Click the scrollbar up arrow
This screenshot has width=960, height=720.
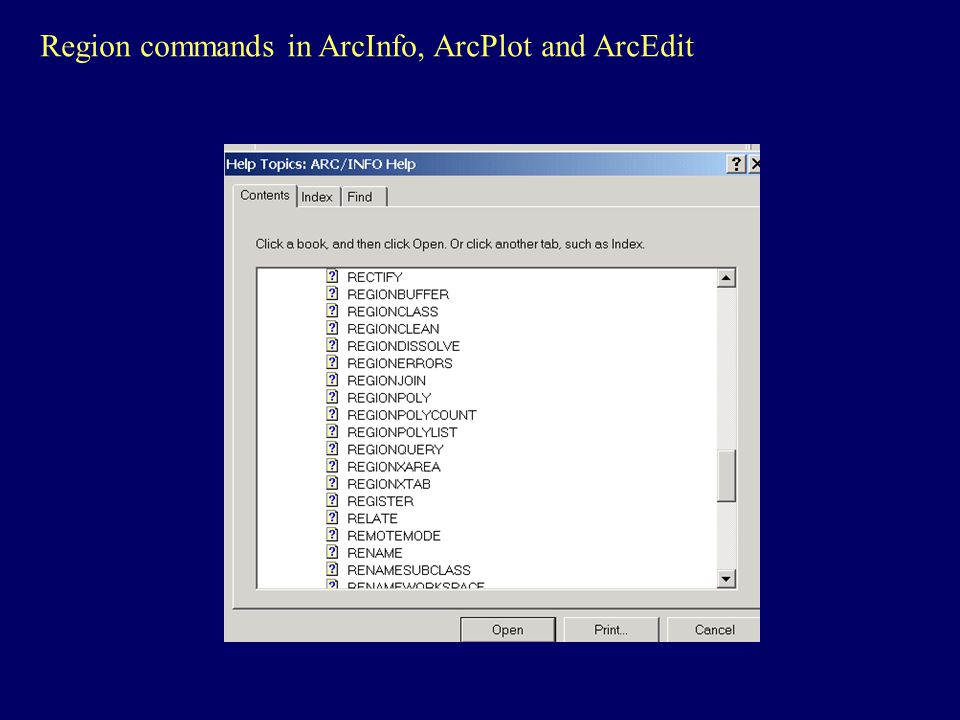tap(726, 278)
